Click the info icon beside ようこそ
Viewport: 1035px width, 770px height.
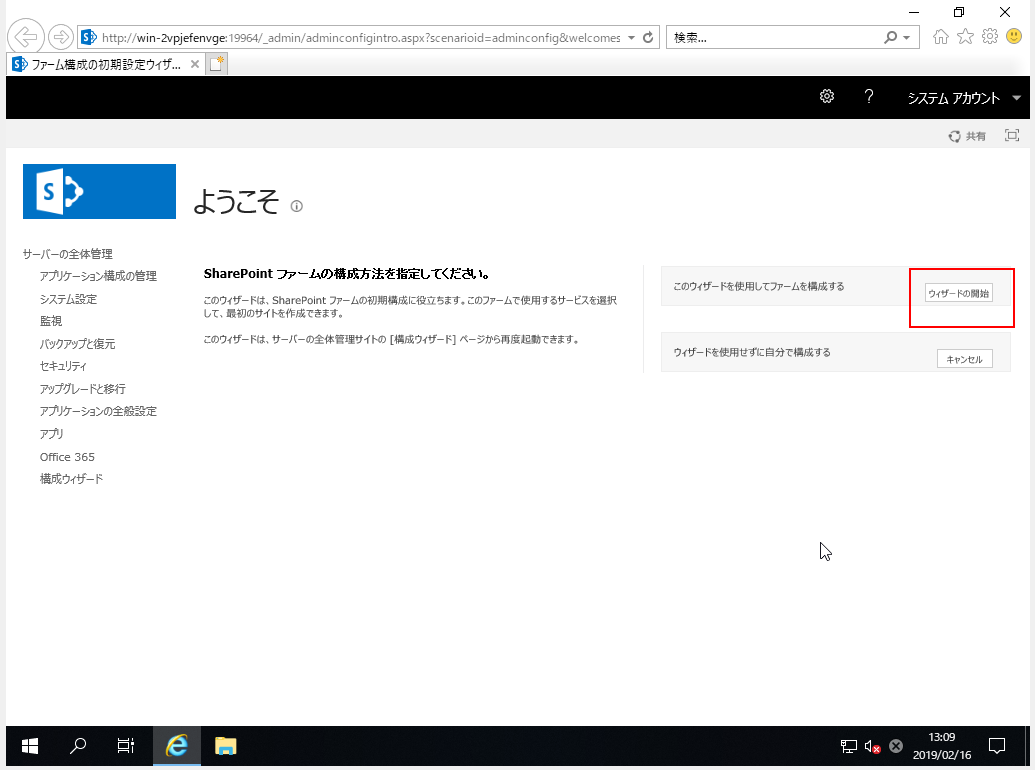297,206
